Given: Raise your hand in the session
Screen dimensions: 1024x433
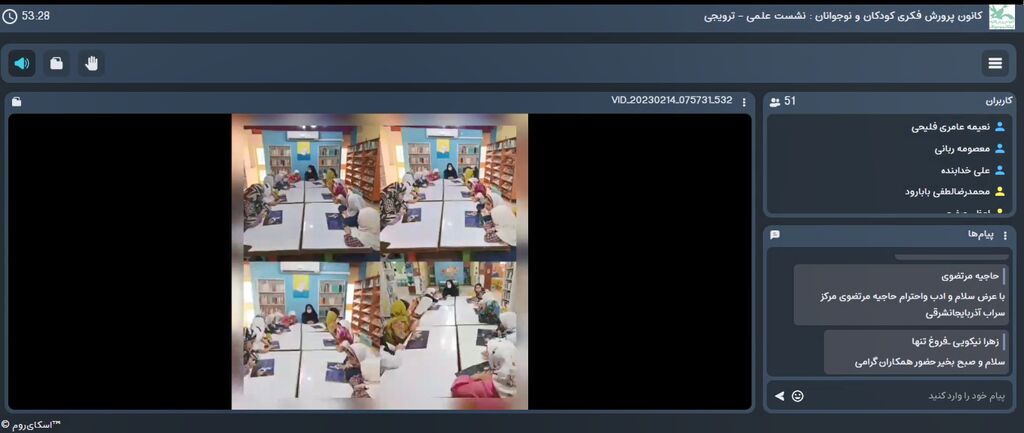Looking at the screenshot, I should click(91, 63).
